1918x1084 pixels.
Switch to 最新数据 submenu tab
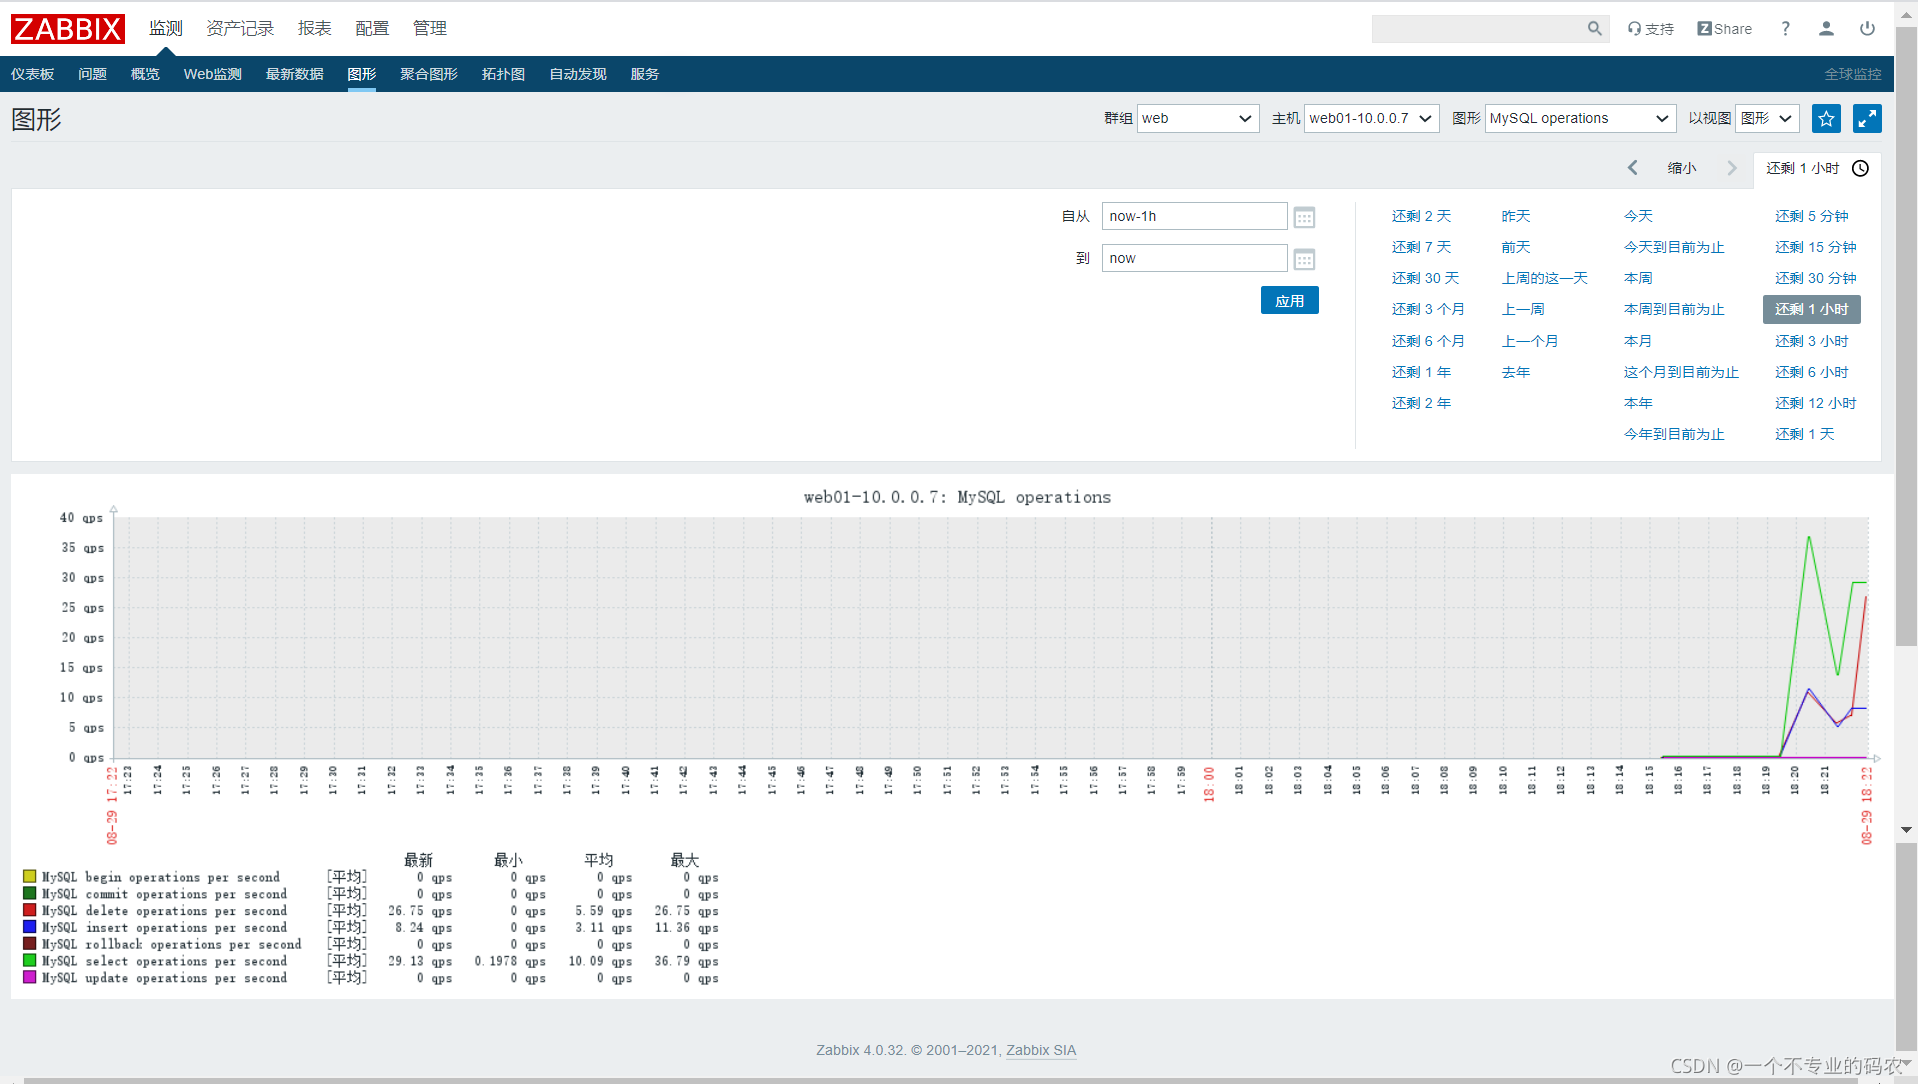(x=295, y=74)
